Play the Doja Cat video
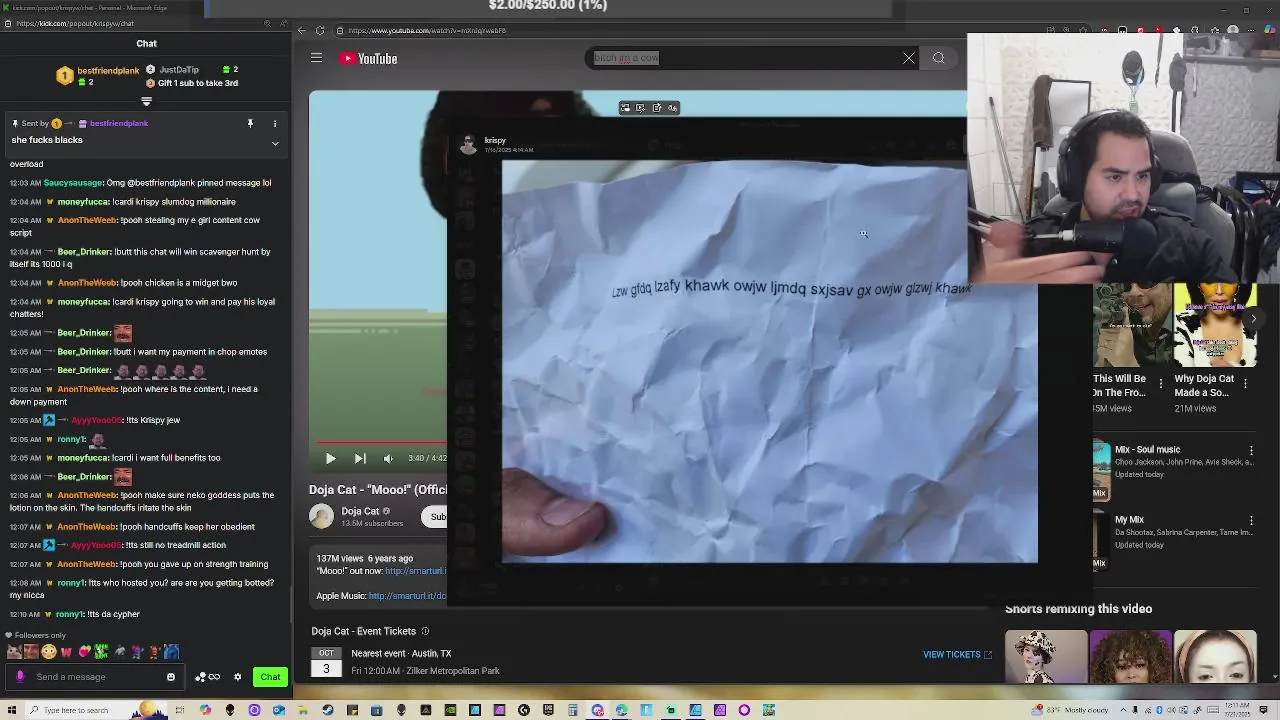The height and width of the screenshot is (720, 1280). [x=330, y=458]
